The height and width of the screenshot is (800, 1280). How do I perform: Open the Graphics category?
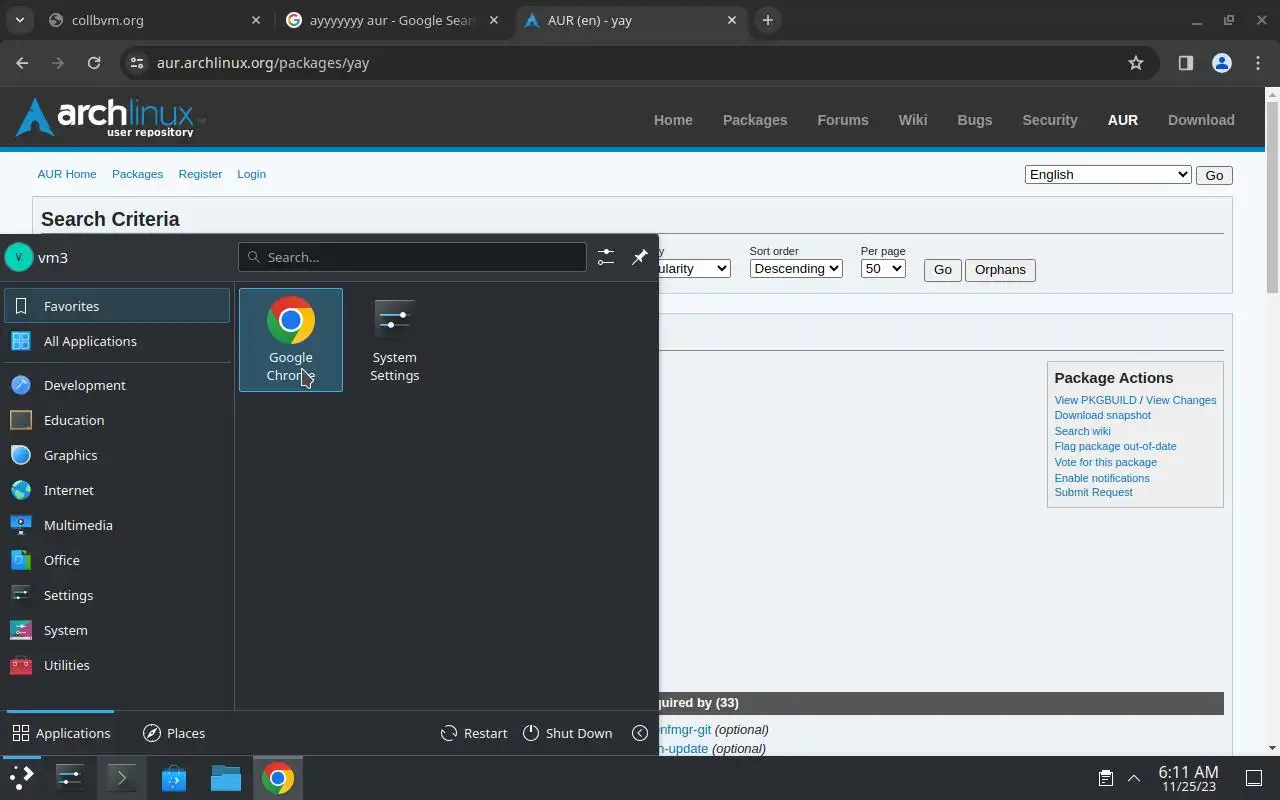click(117, 455)
